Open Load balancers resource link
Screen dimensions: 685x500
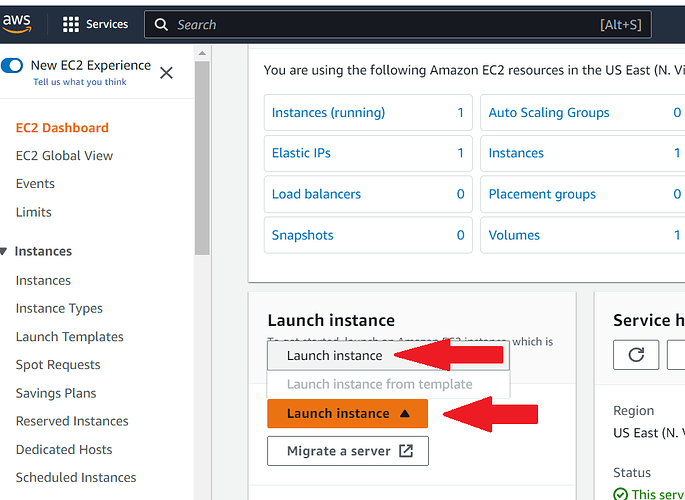pos(316,194)
